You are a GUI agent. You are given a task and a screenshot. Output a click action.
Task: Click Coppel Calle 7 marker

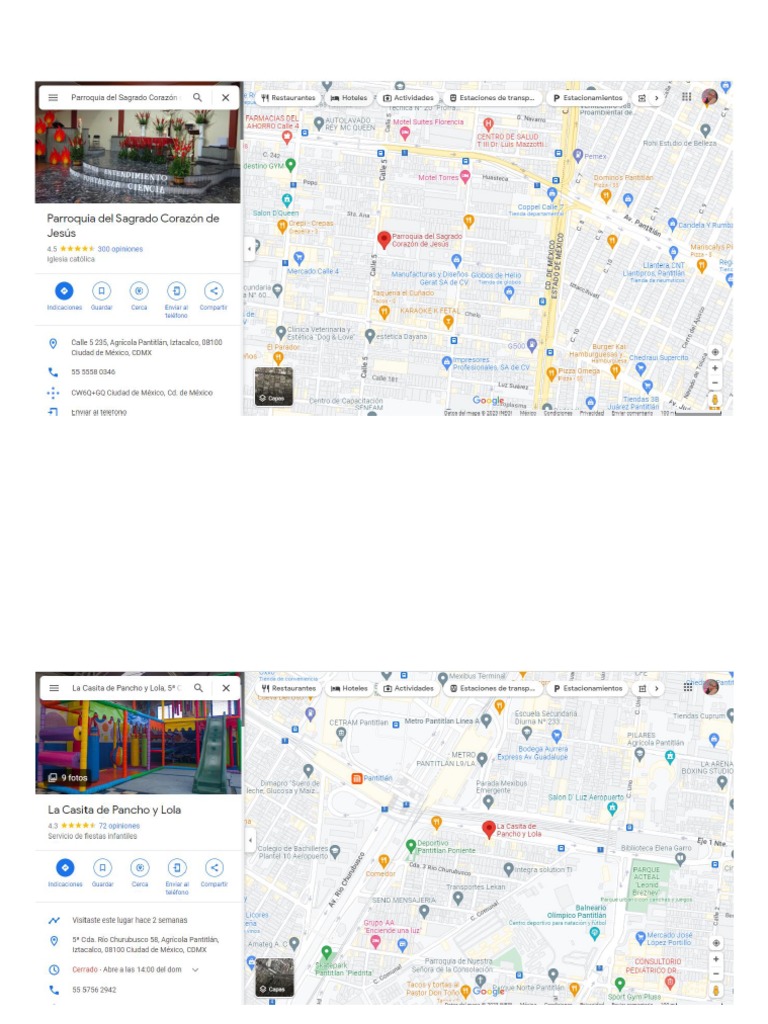coord(552,194)
